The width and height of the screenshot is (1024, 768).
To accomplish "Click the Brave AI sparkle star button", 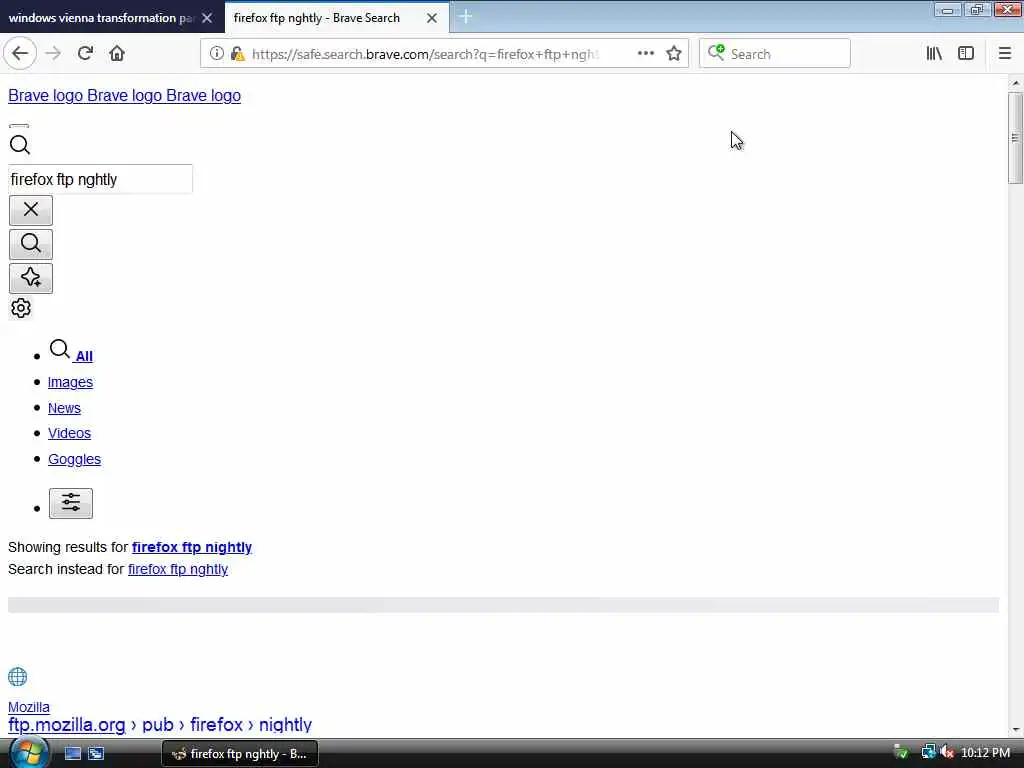I will pos(31,278).
